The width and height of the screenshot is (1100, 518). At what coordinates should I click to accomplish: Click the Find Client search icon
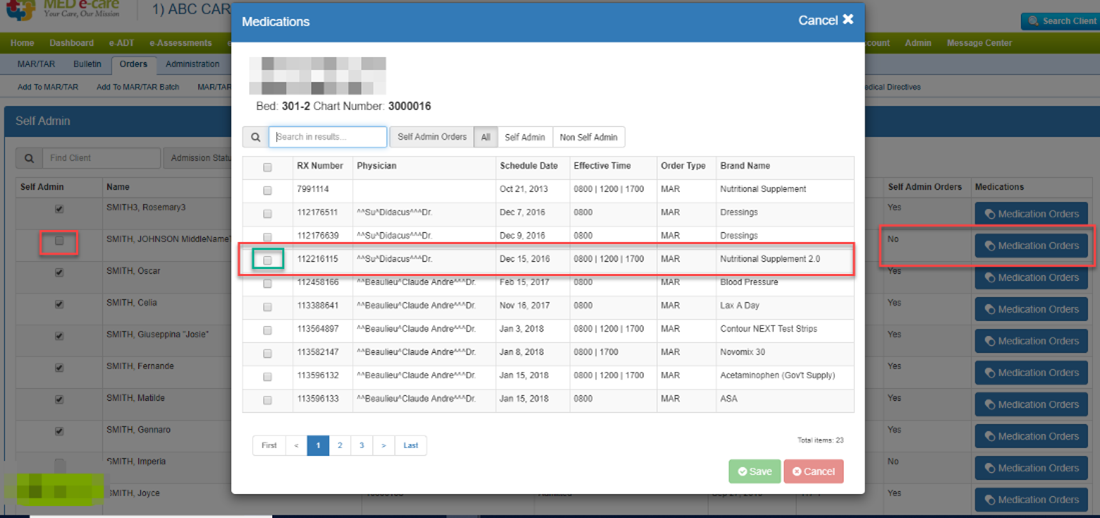[28, 158]
